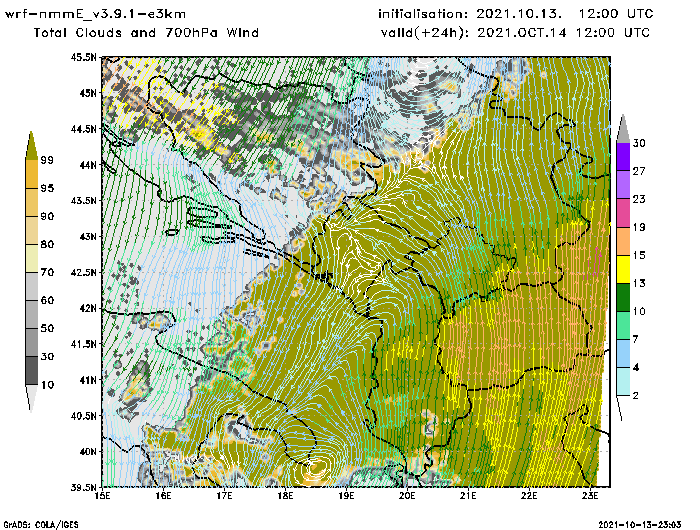Click the 'initialisation: 2021.10.13. 12:00 UTC' text
700x530 pixels.
tap(516, 14)
